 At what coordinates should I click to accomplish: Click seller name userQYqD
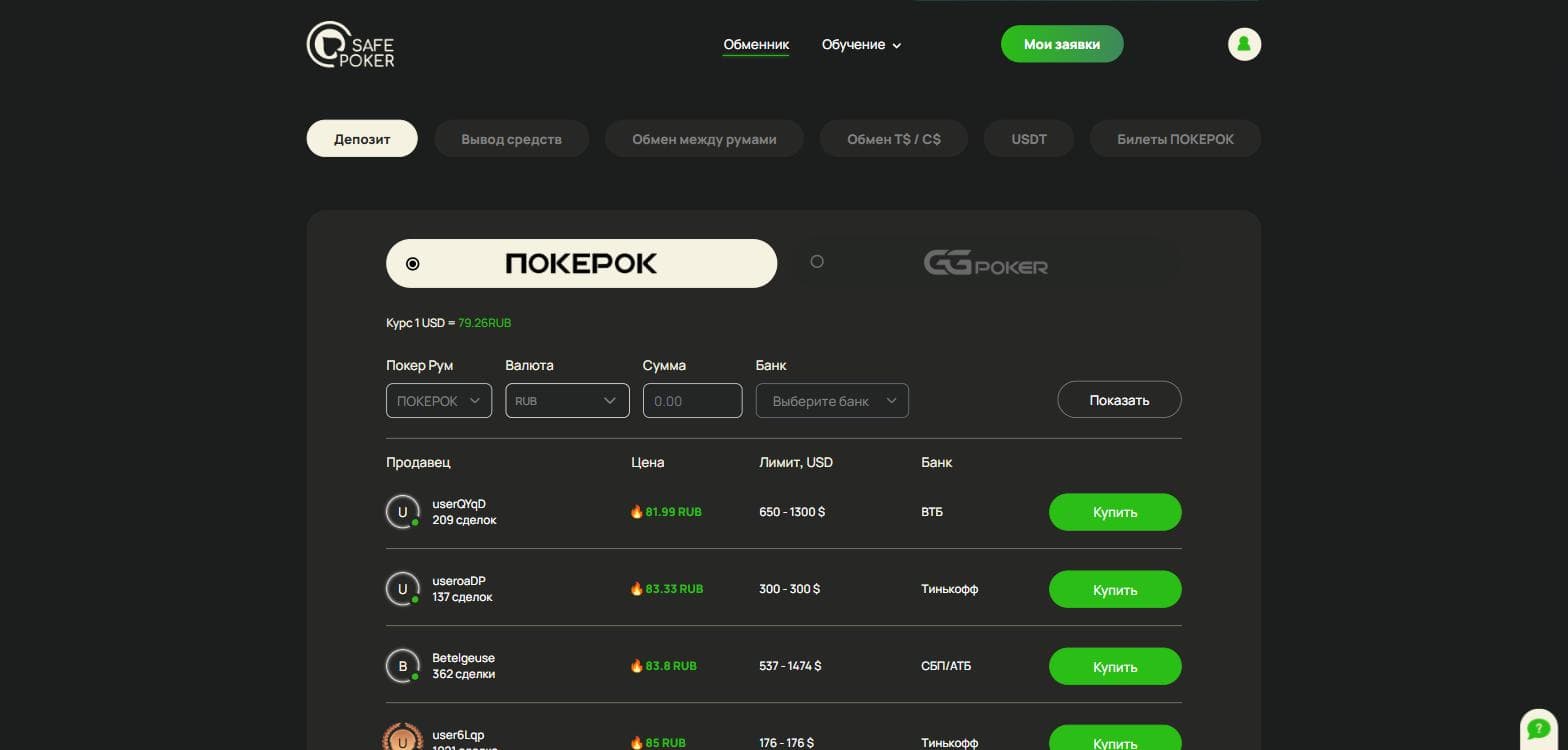459,504
